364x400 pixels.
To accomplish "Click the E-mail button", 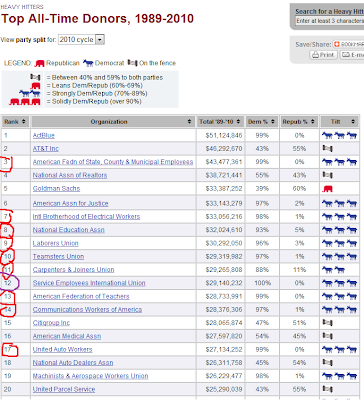I will click(x=352, y=55).
